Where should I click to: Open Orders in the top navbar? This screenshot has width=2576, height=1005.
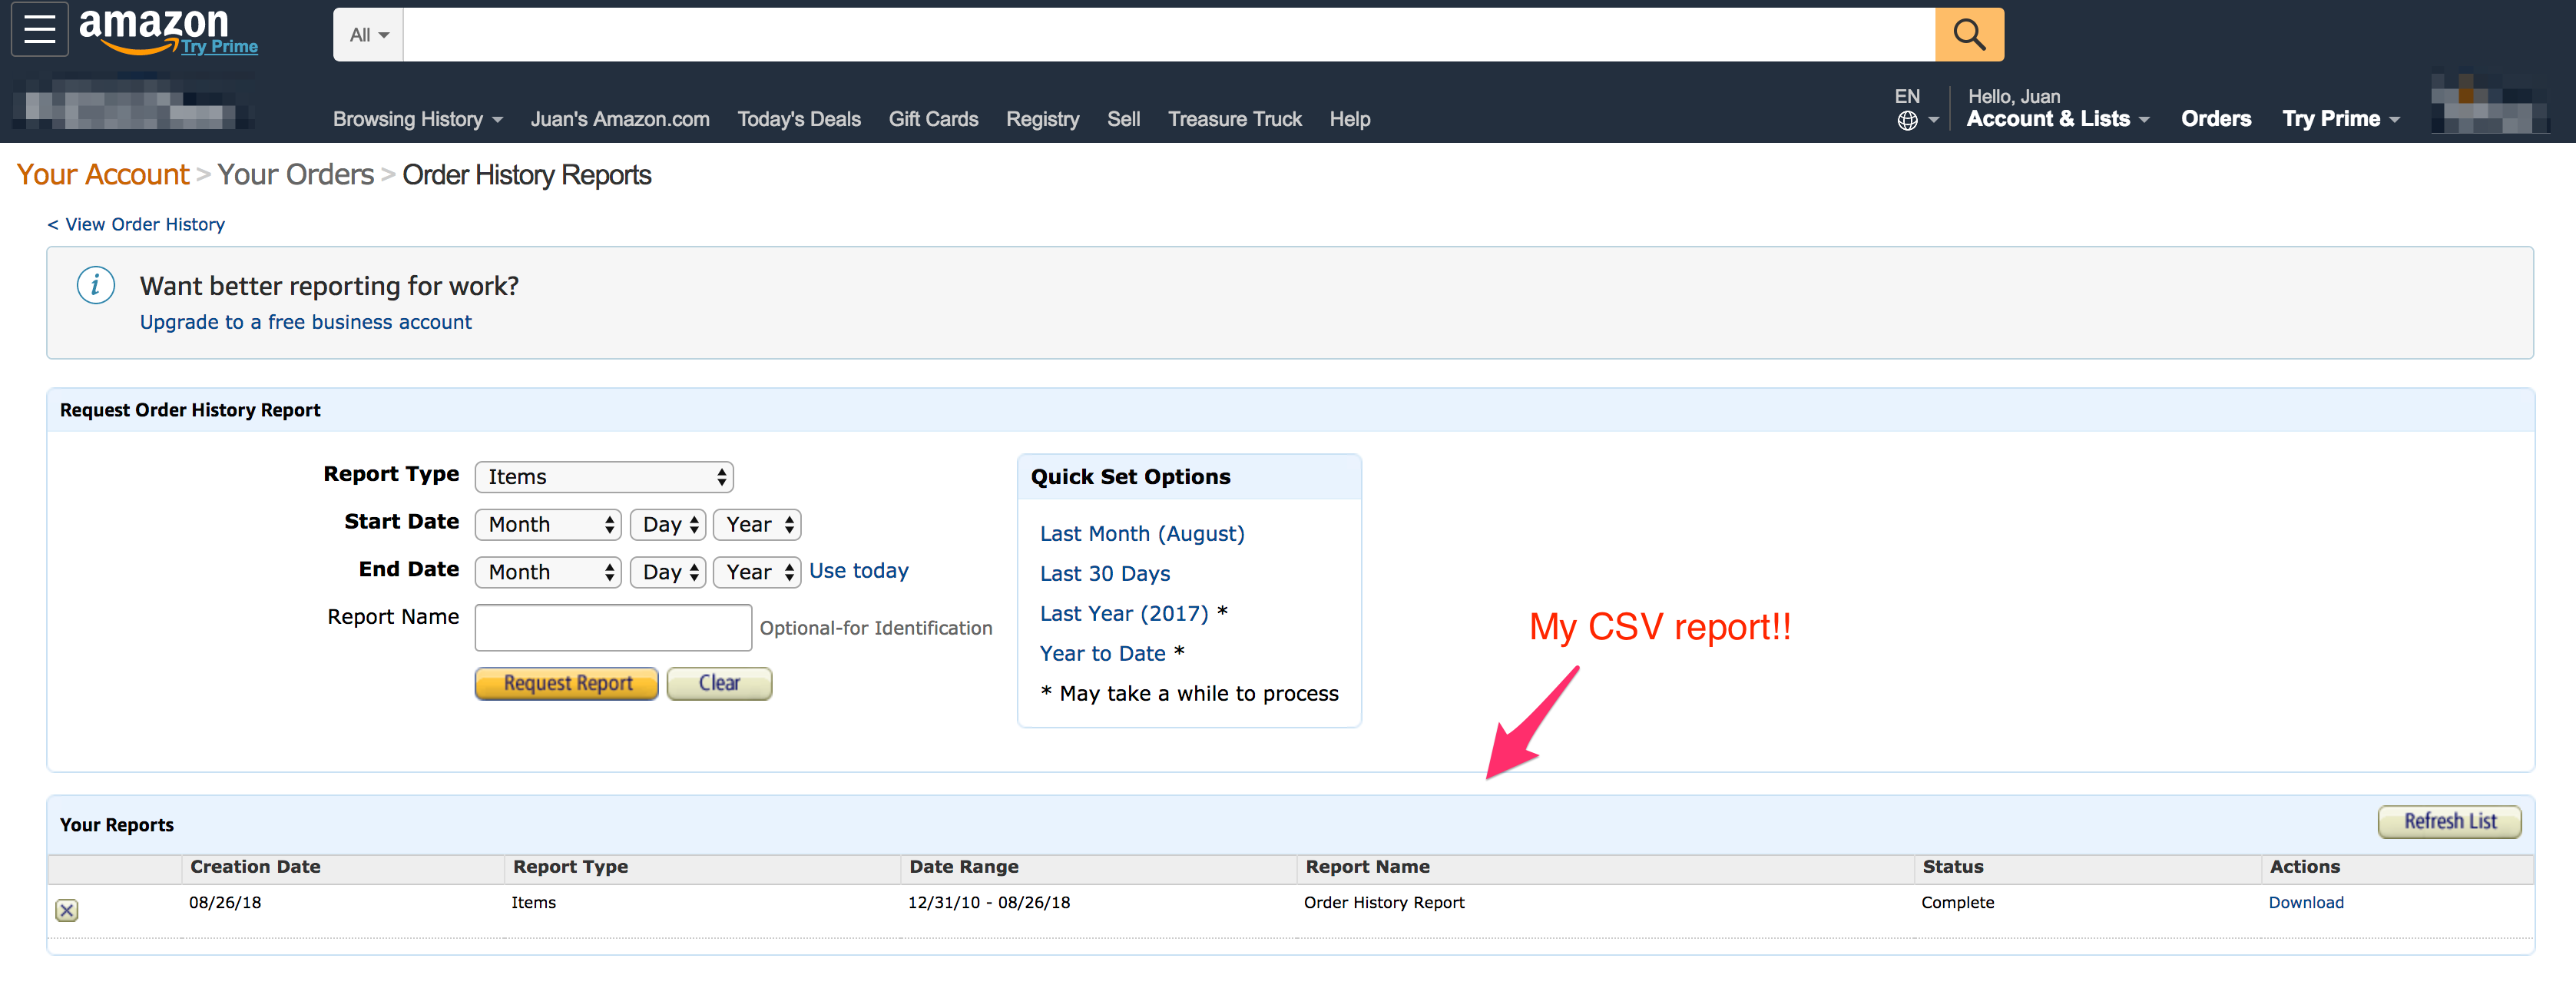[x=2216, y=119]
